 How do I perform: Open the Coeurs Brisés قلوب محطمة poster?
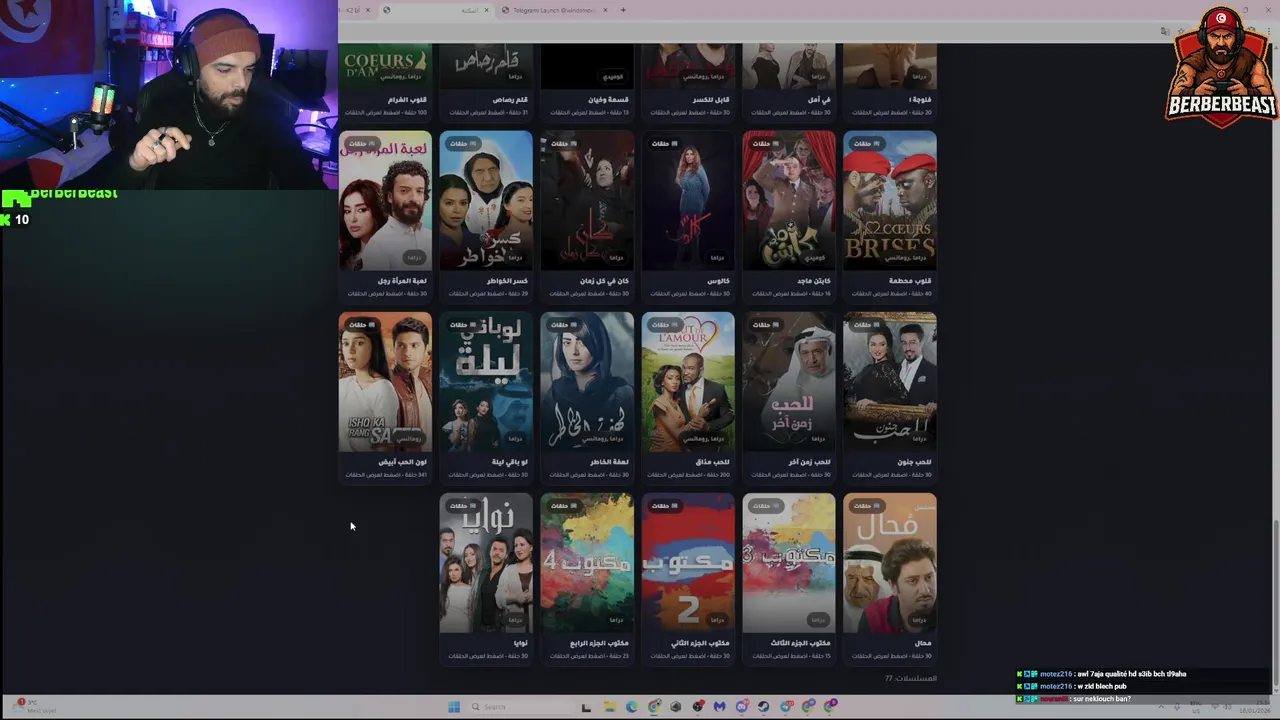[x=890, y=200]
